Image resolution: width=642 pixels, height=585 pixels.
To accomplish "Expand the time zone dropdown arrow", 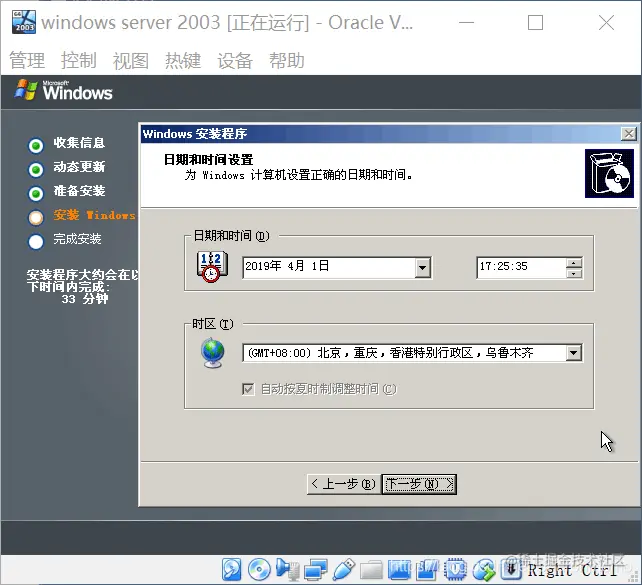I will coord(574,353).
